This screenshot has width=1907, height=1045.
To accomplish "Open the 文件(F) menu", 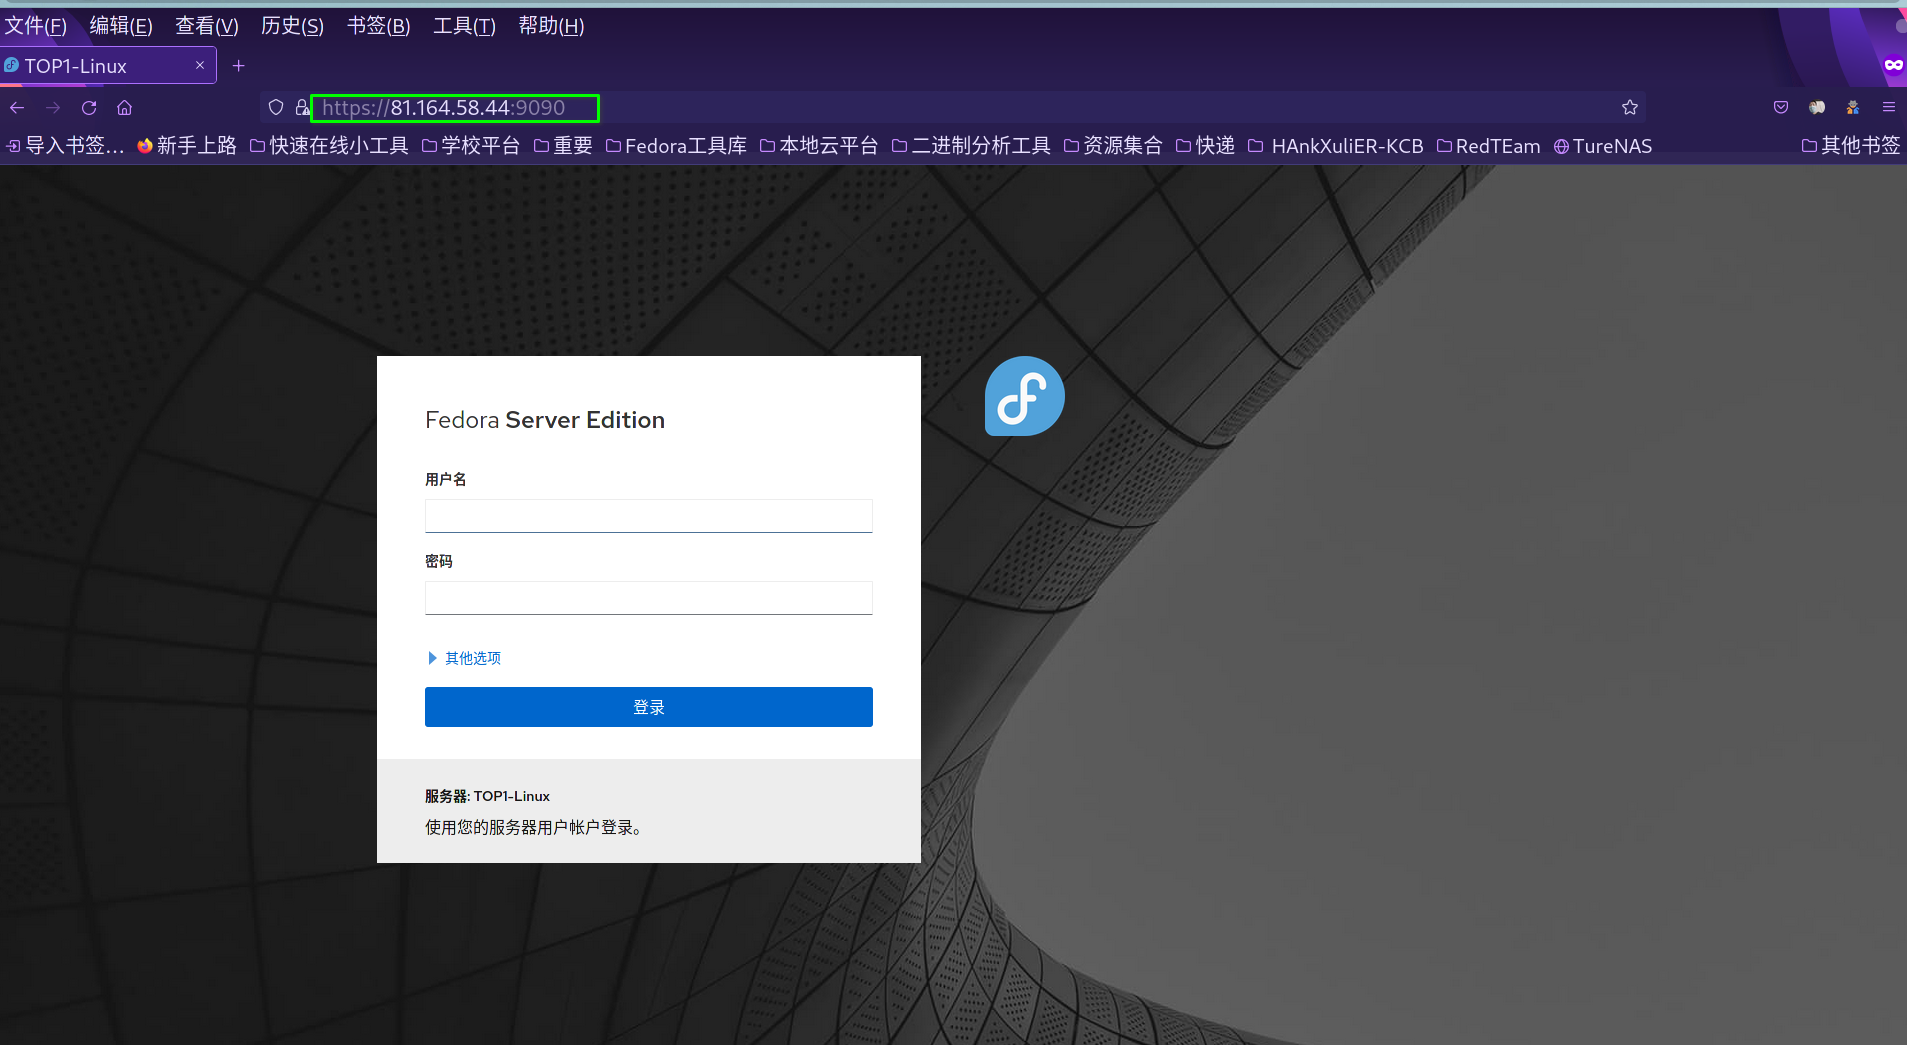I will pyautogui.click(x=36, y=26).
